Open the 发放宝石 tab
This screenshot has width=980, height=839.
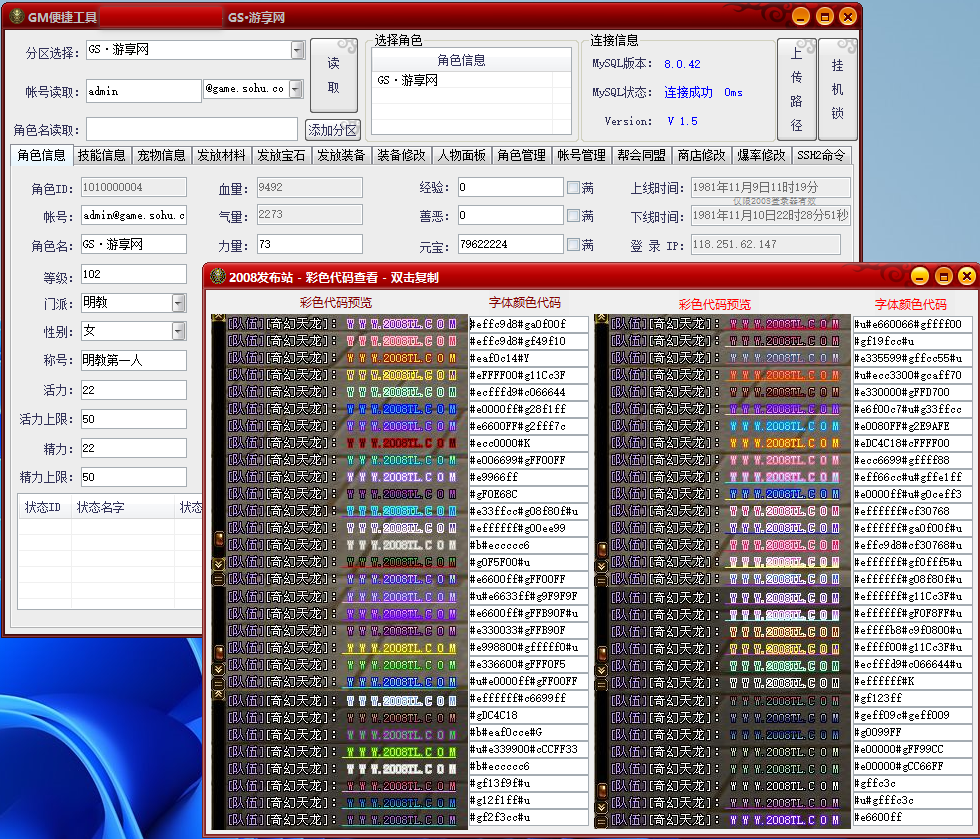pyautogui.click(x=281, y=156)
